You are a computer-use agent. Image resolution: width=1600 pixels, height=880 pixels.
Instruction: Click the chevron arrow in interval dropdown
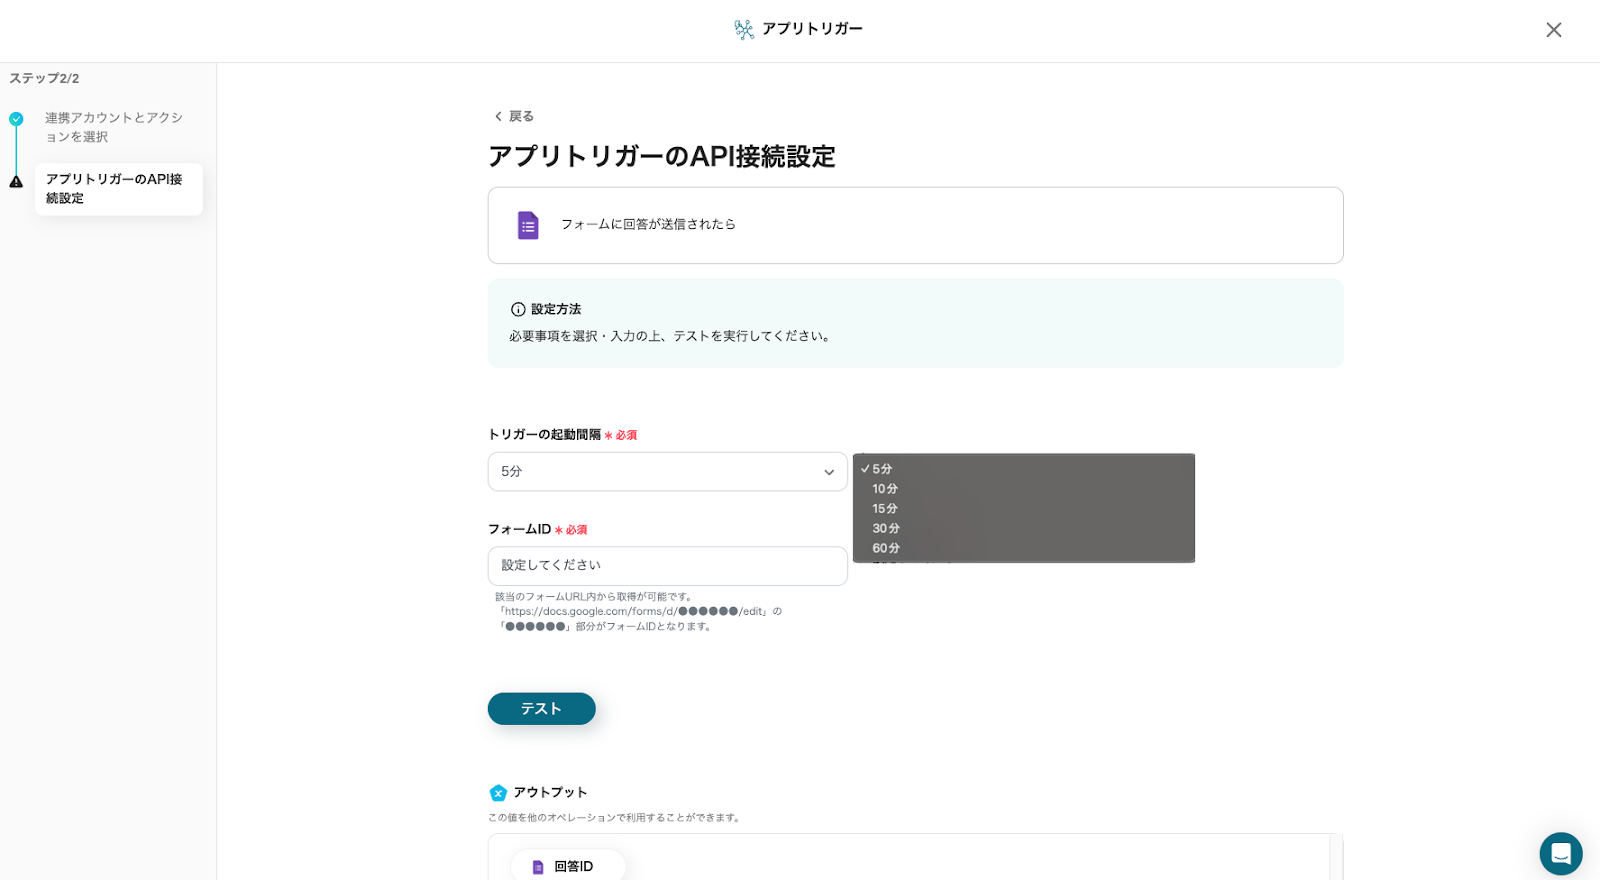click(829, 473)
